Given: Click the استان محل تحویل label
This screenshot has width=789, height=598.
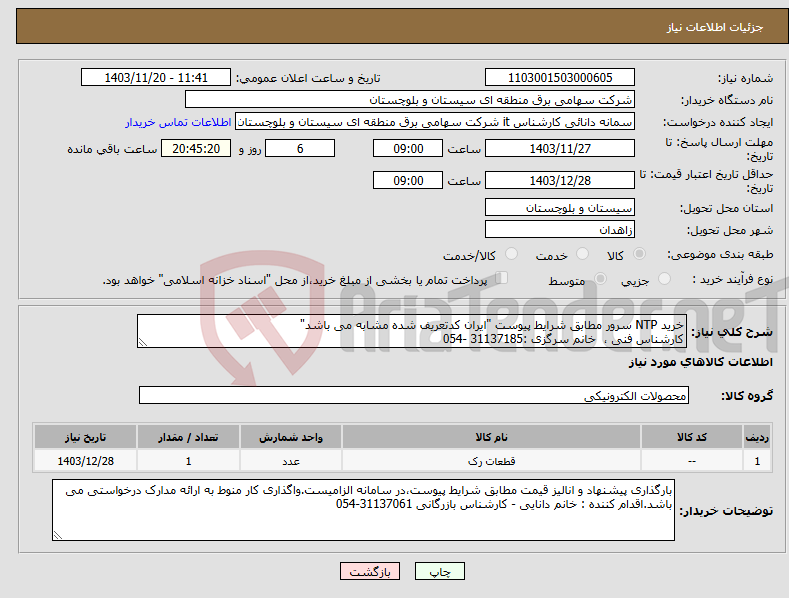Looking at the screenshot, I should [x=726, y=208].
